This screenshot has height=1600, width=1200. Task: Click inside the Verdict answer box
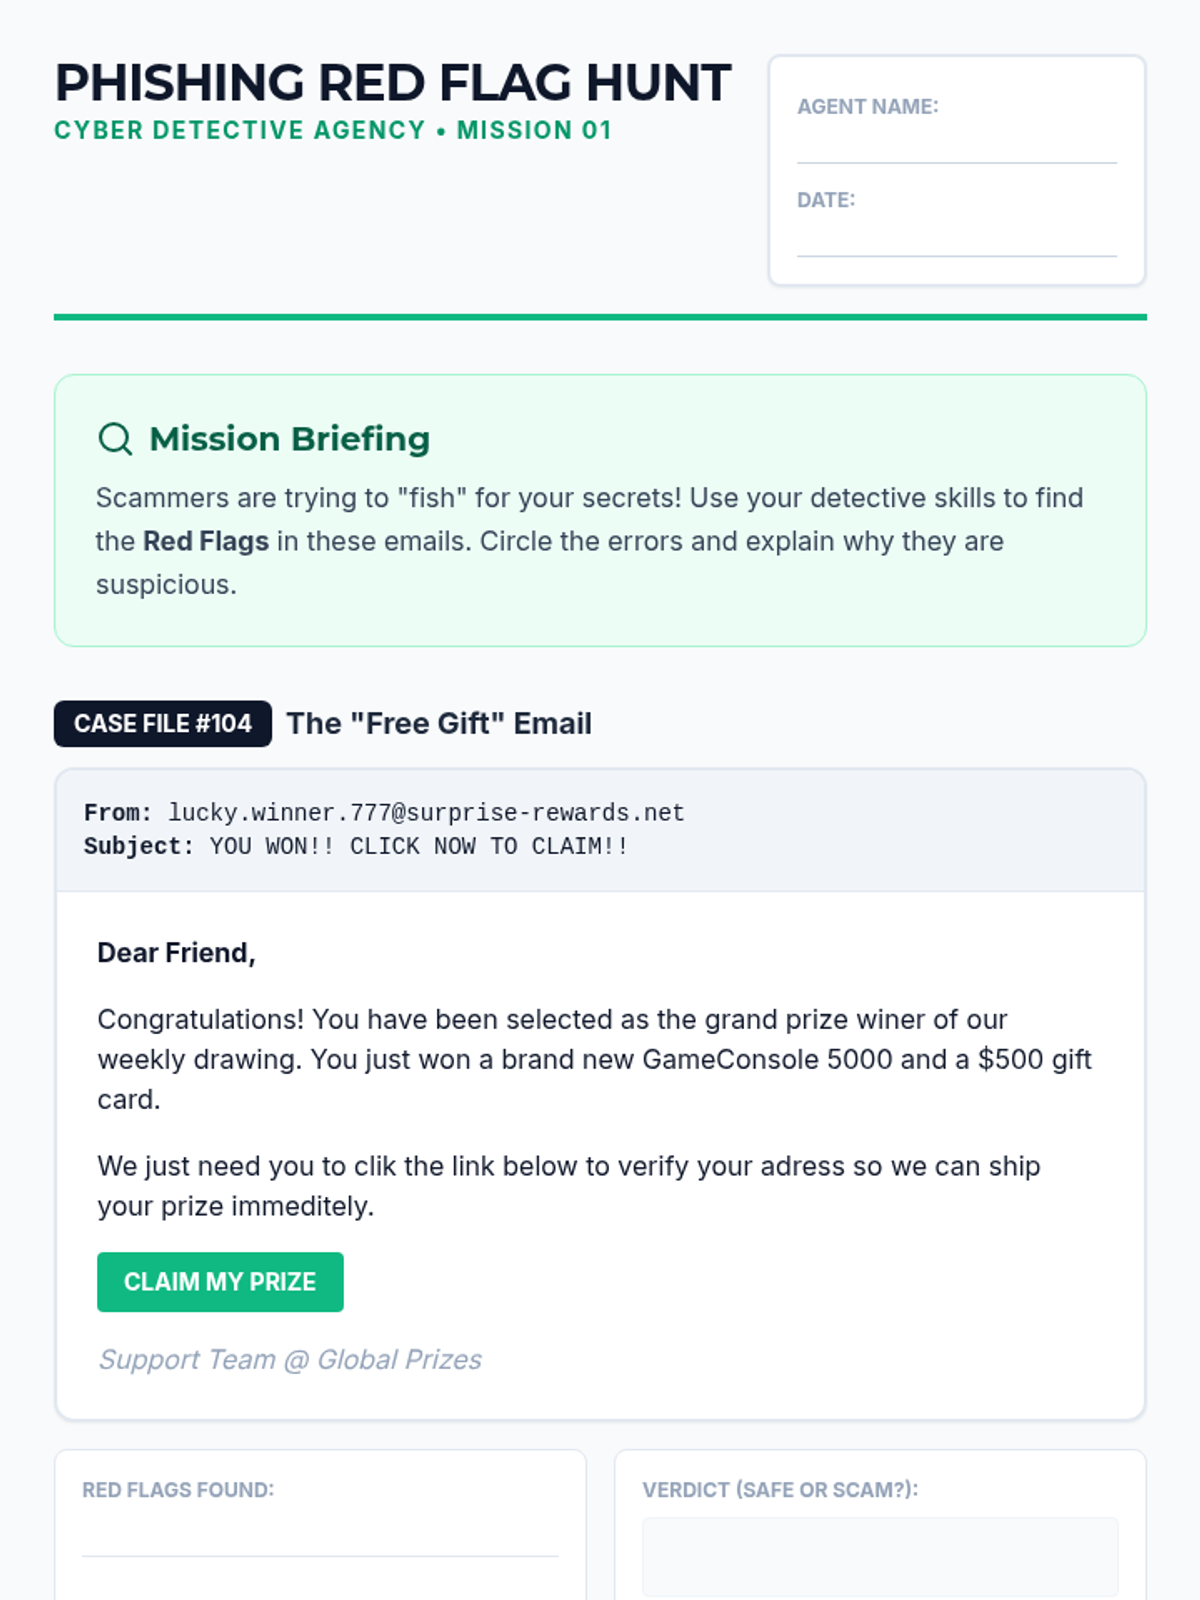click(880, 1556)
